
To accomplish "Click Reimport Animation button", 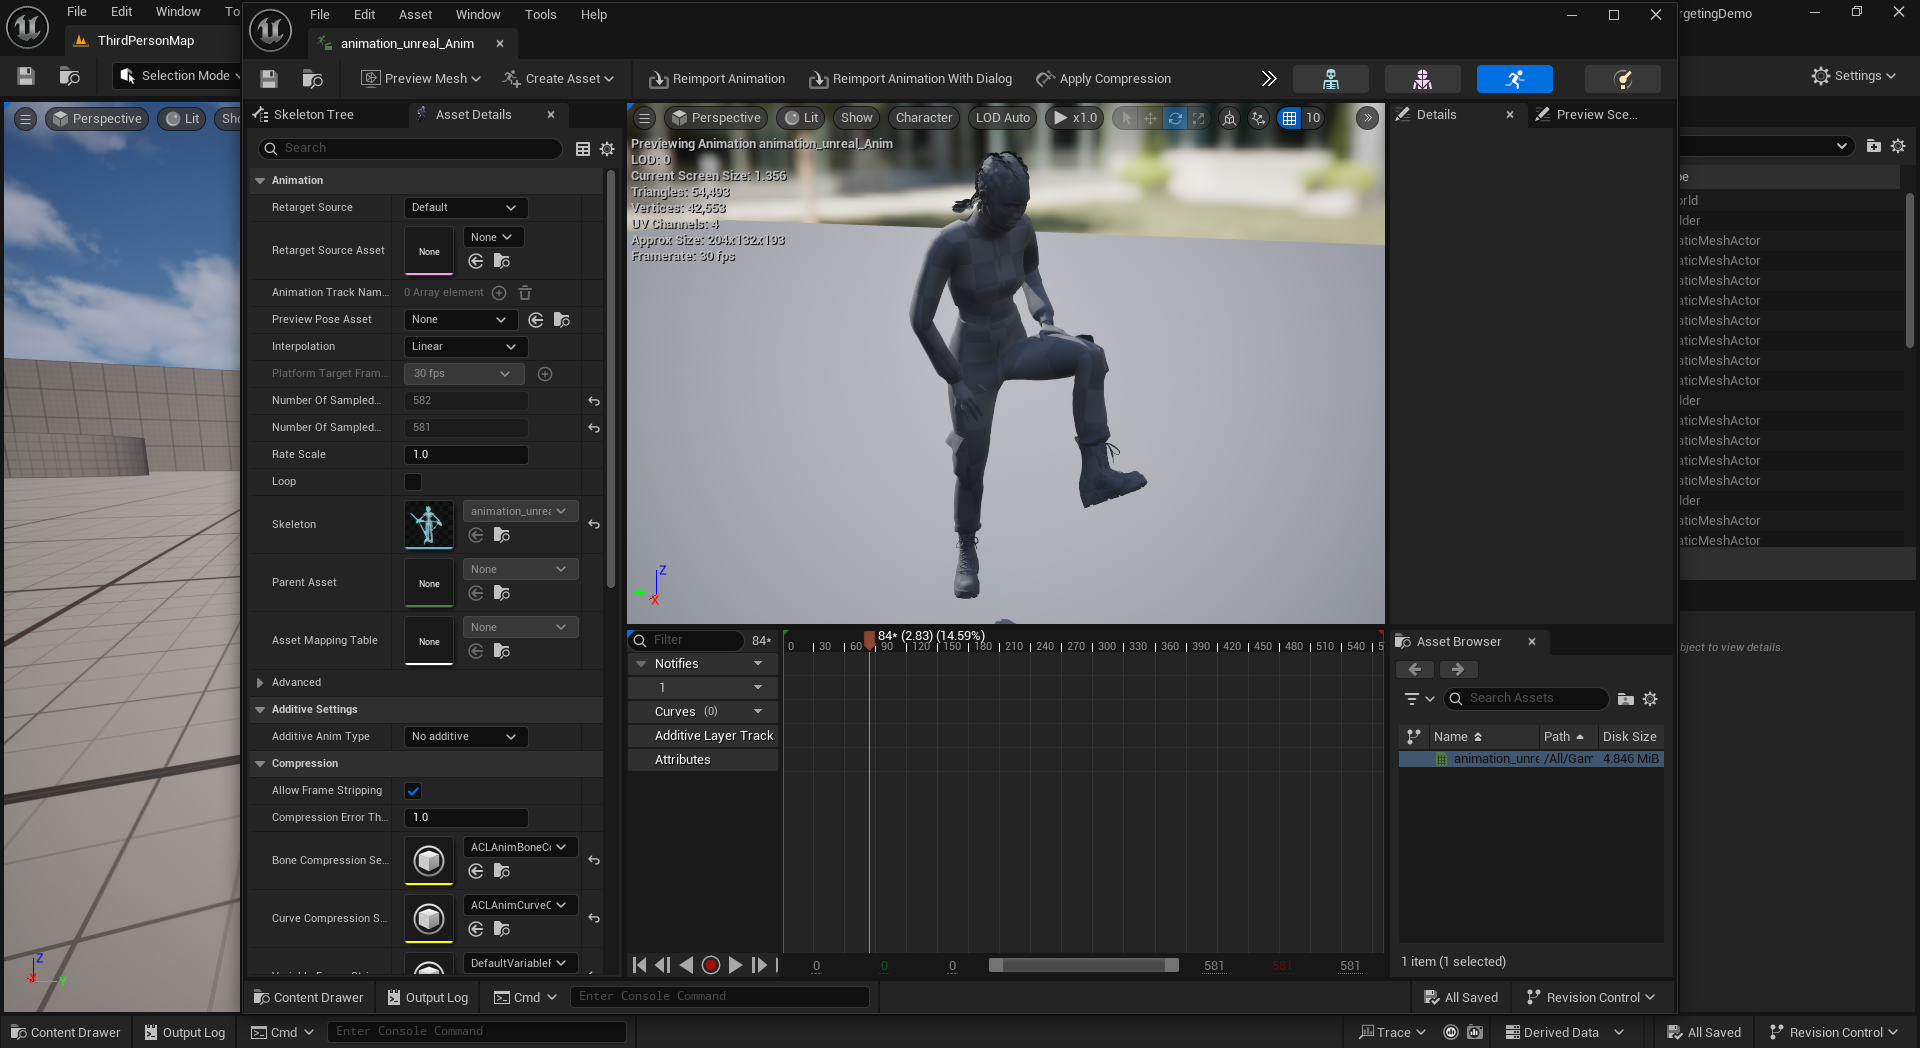I will coord(717,79).
